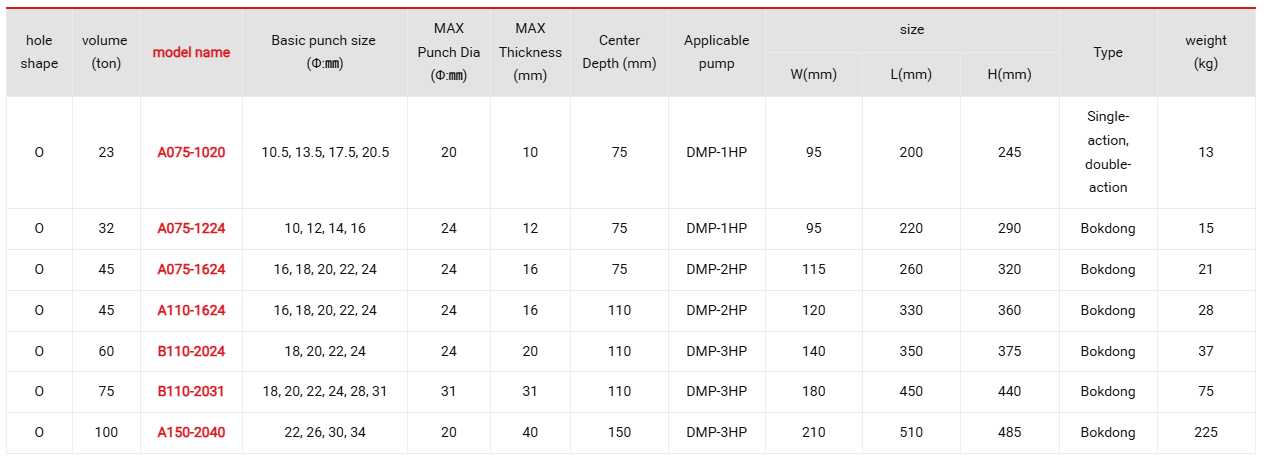Click the 'MAX Thickness' column header
This screenshot has width=1268, height=473.
click(x=530, y=52)
